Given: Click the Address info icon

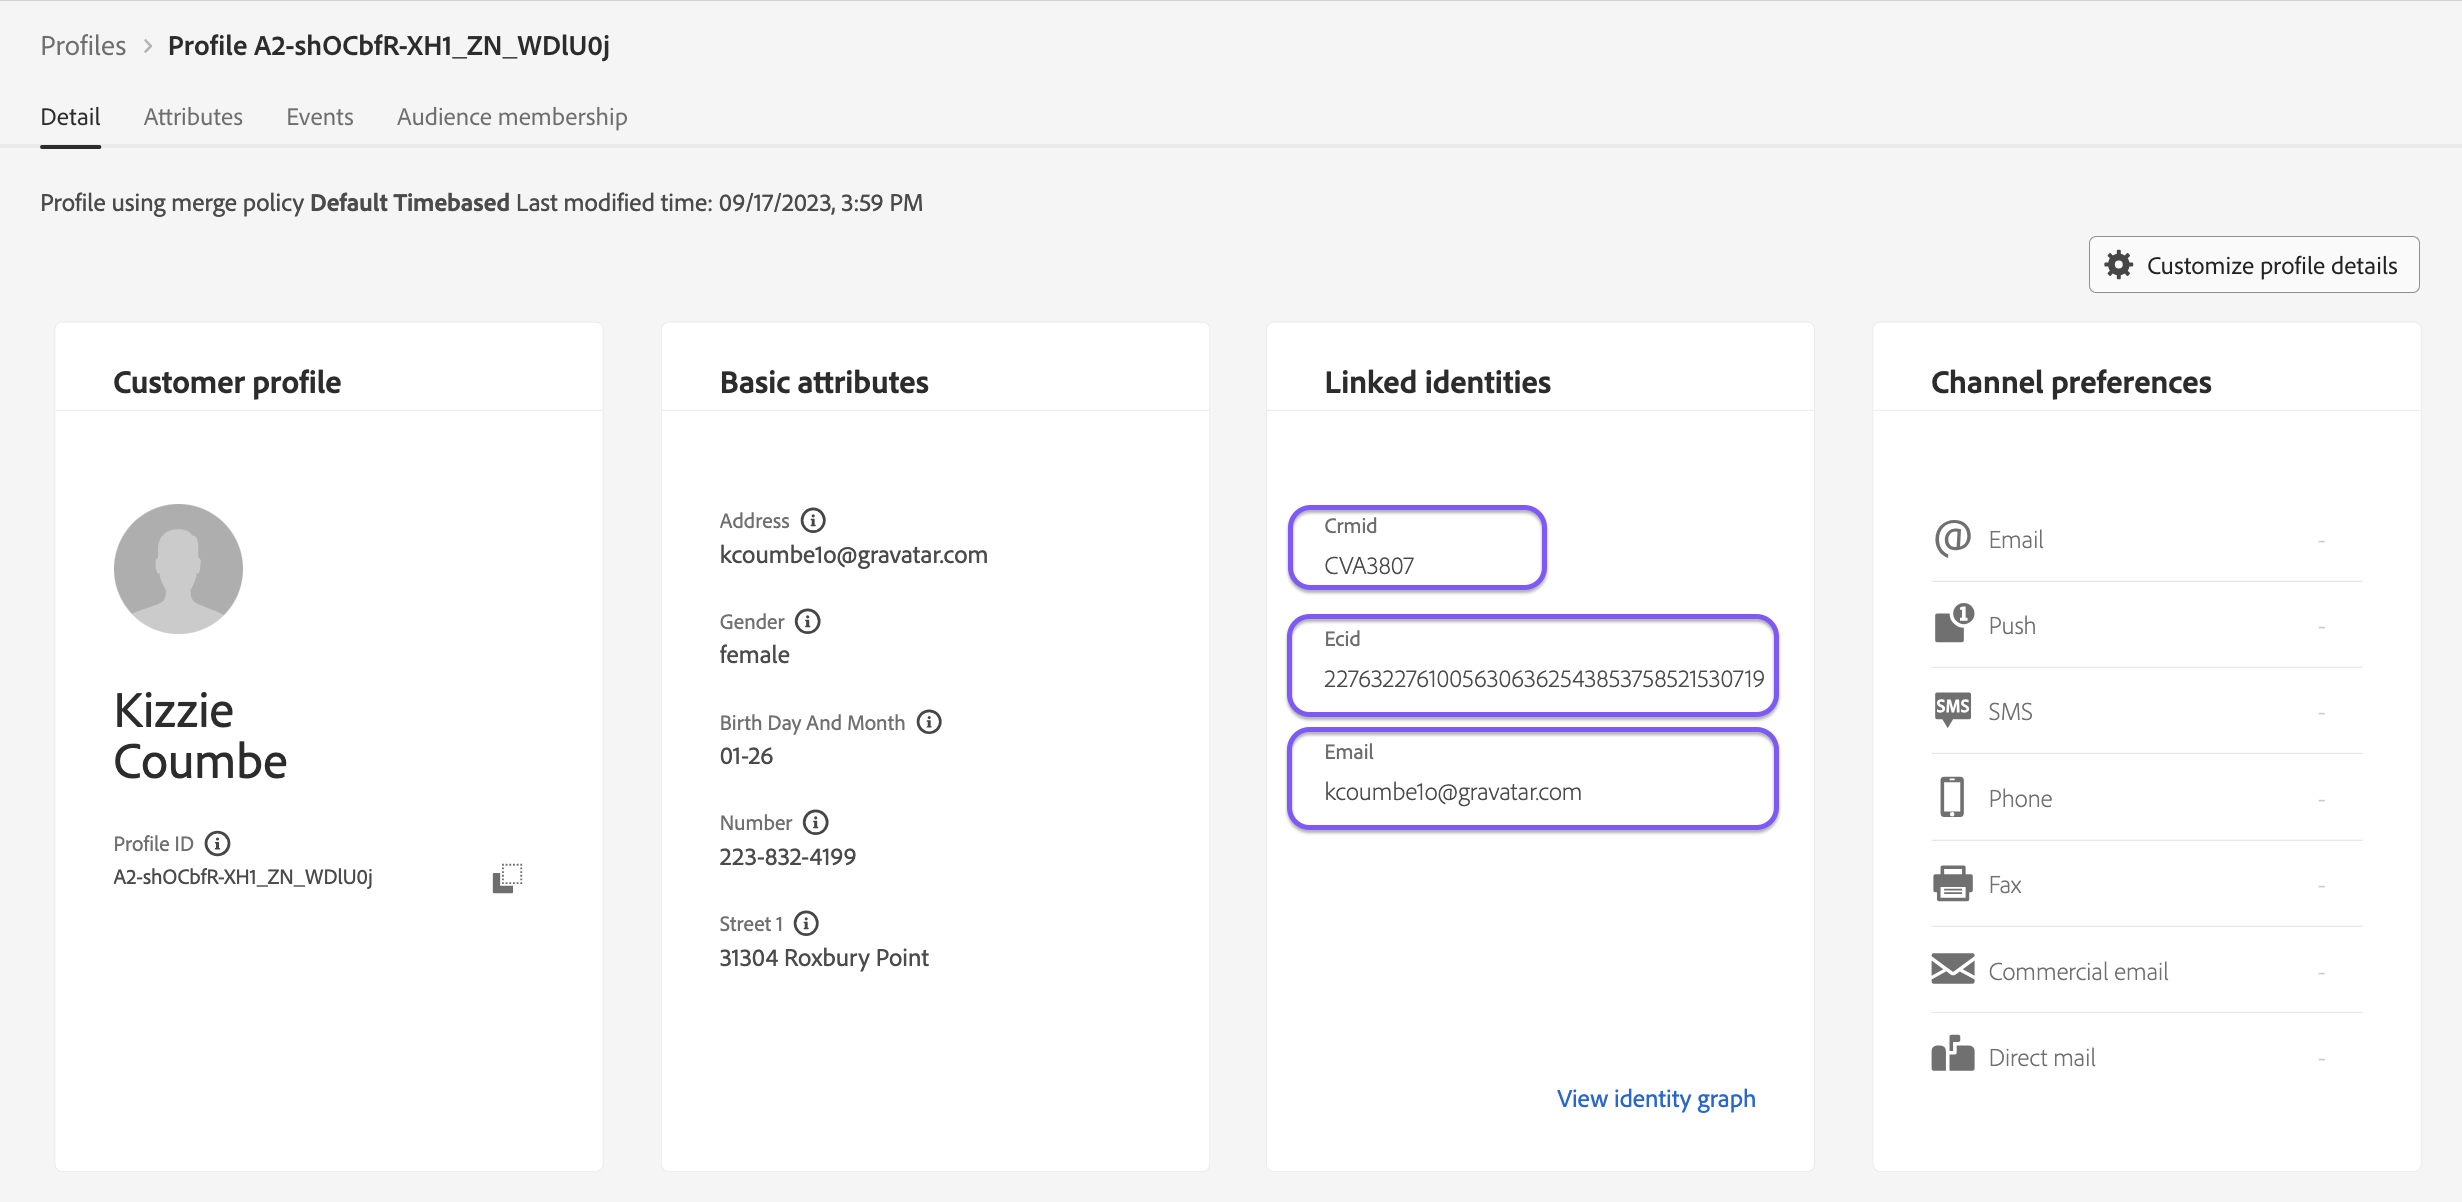Looking at the screenshot, I should [813, 520].
